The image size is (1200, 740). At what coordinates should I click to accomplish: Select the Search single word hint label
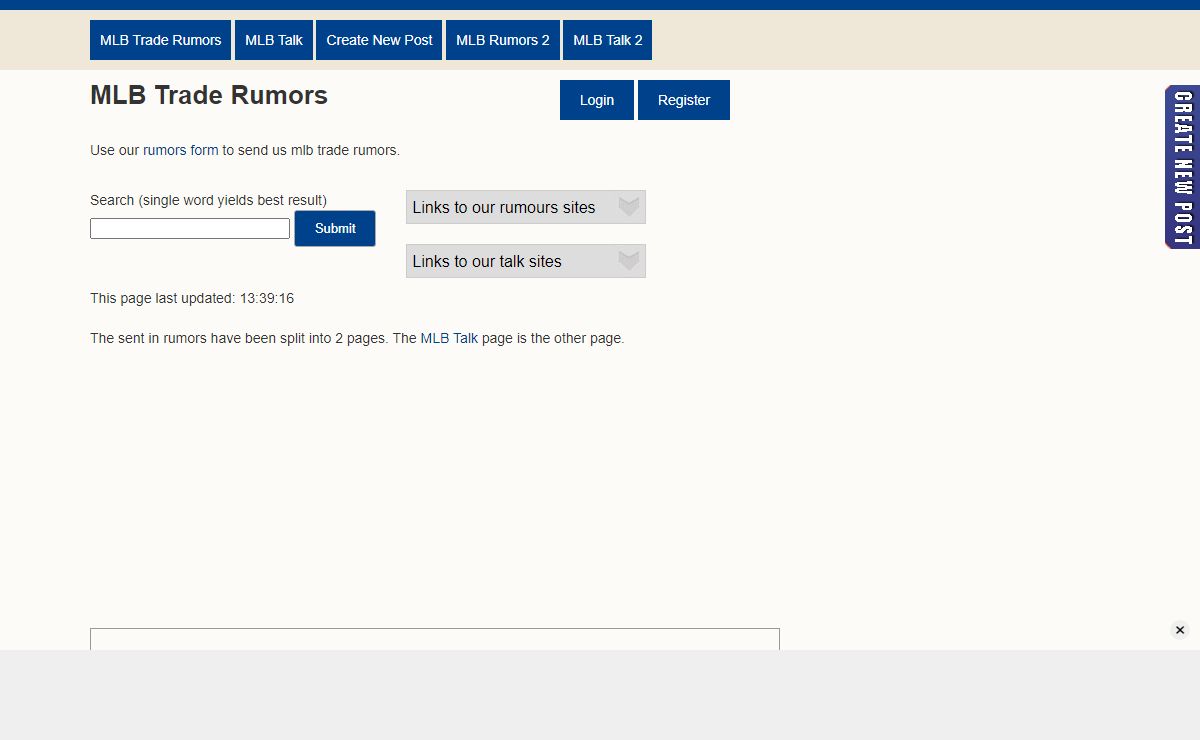(x=208, y=200)
